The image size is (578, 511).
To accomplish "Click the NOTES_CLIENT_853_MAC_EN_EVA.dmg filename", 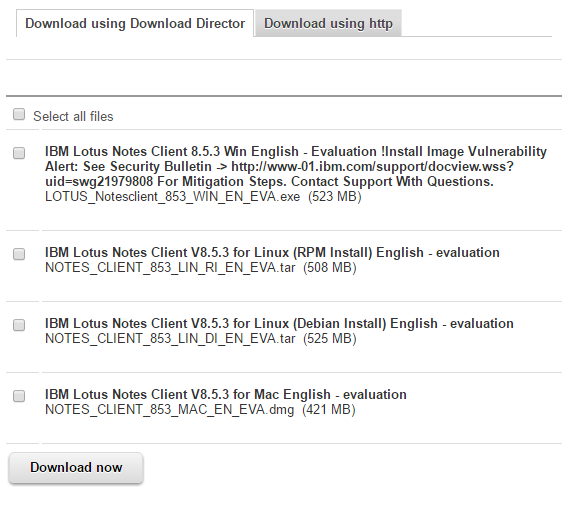I will pyautogui.click(x=170, y=410).
